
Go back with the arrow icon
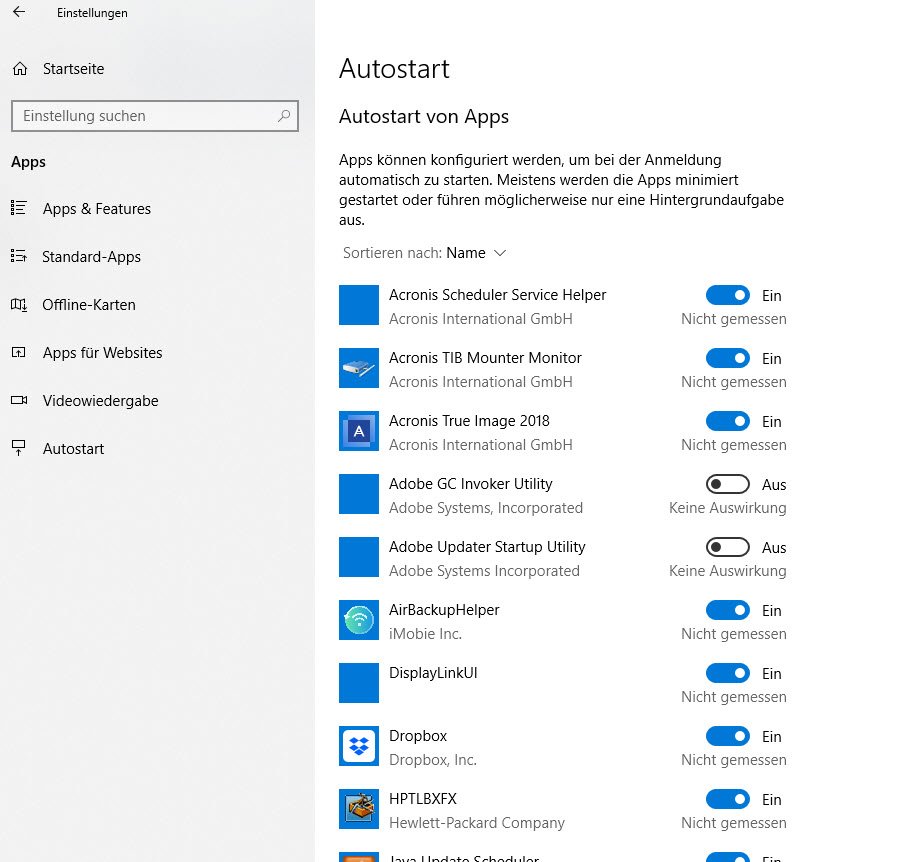click(x=19, y=12)
